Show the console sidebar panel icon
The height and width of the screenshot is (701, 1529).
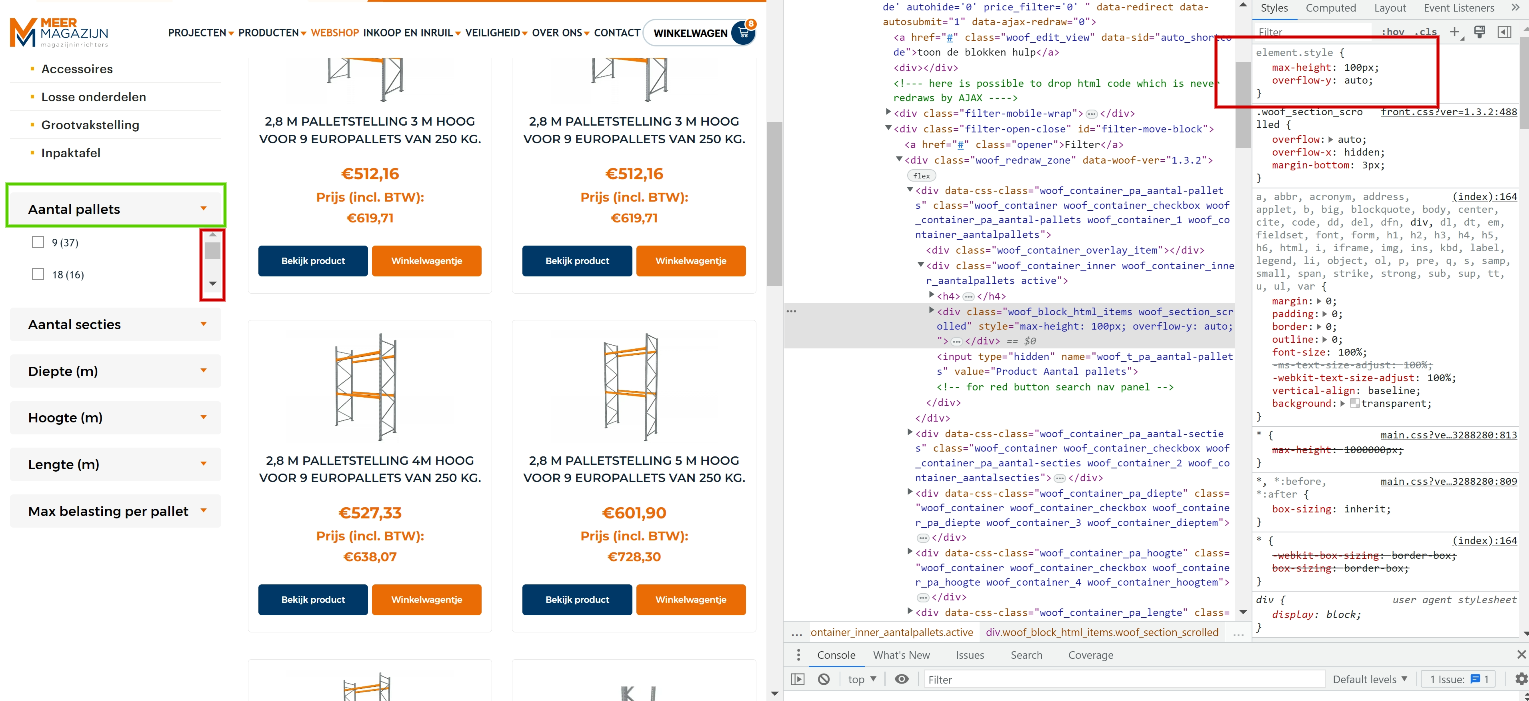pos(798,679)
